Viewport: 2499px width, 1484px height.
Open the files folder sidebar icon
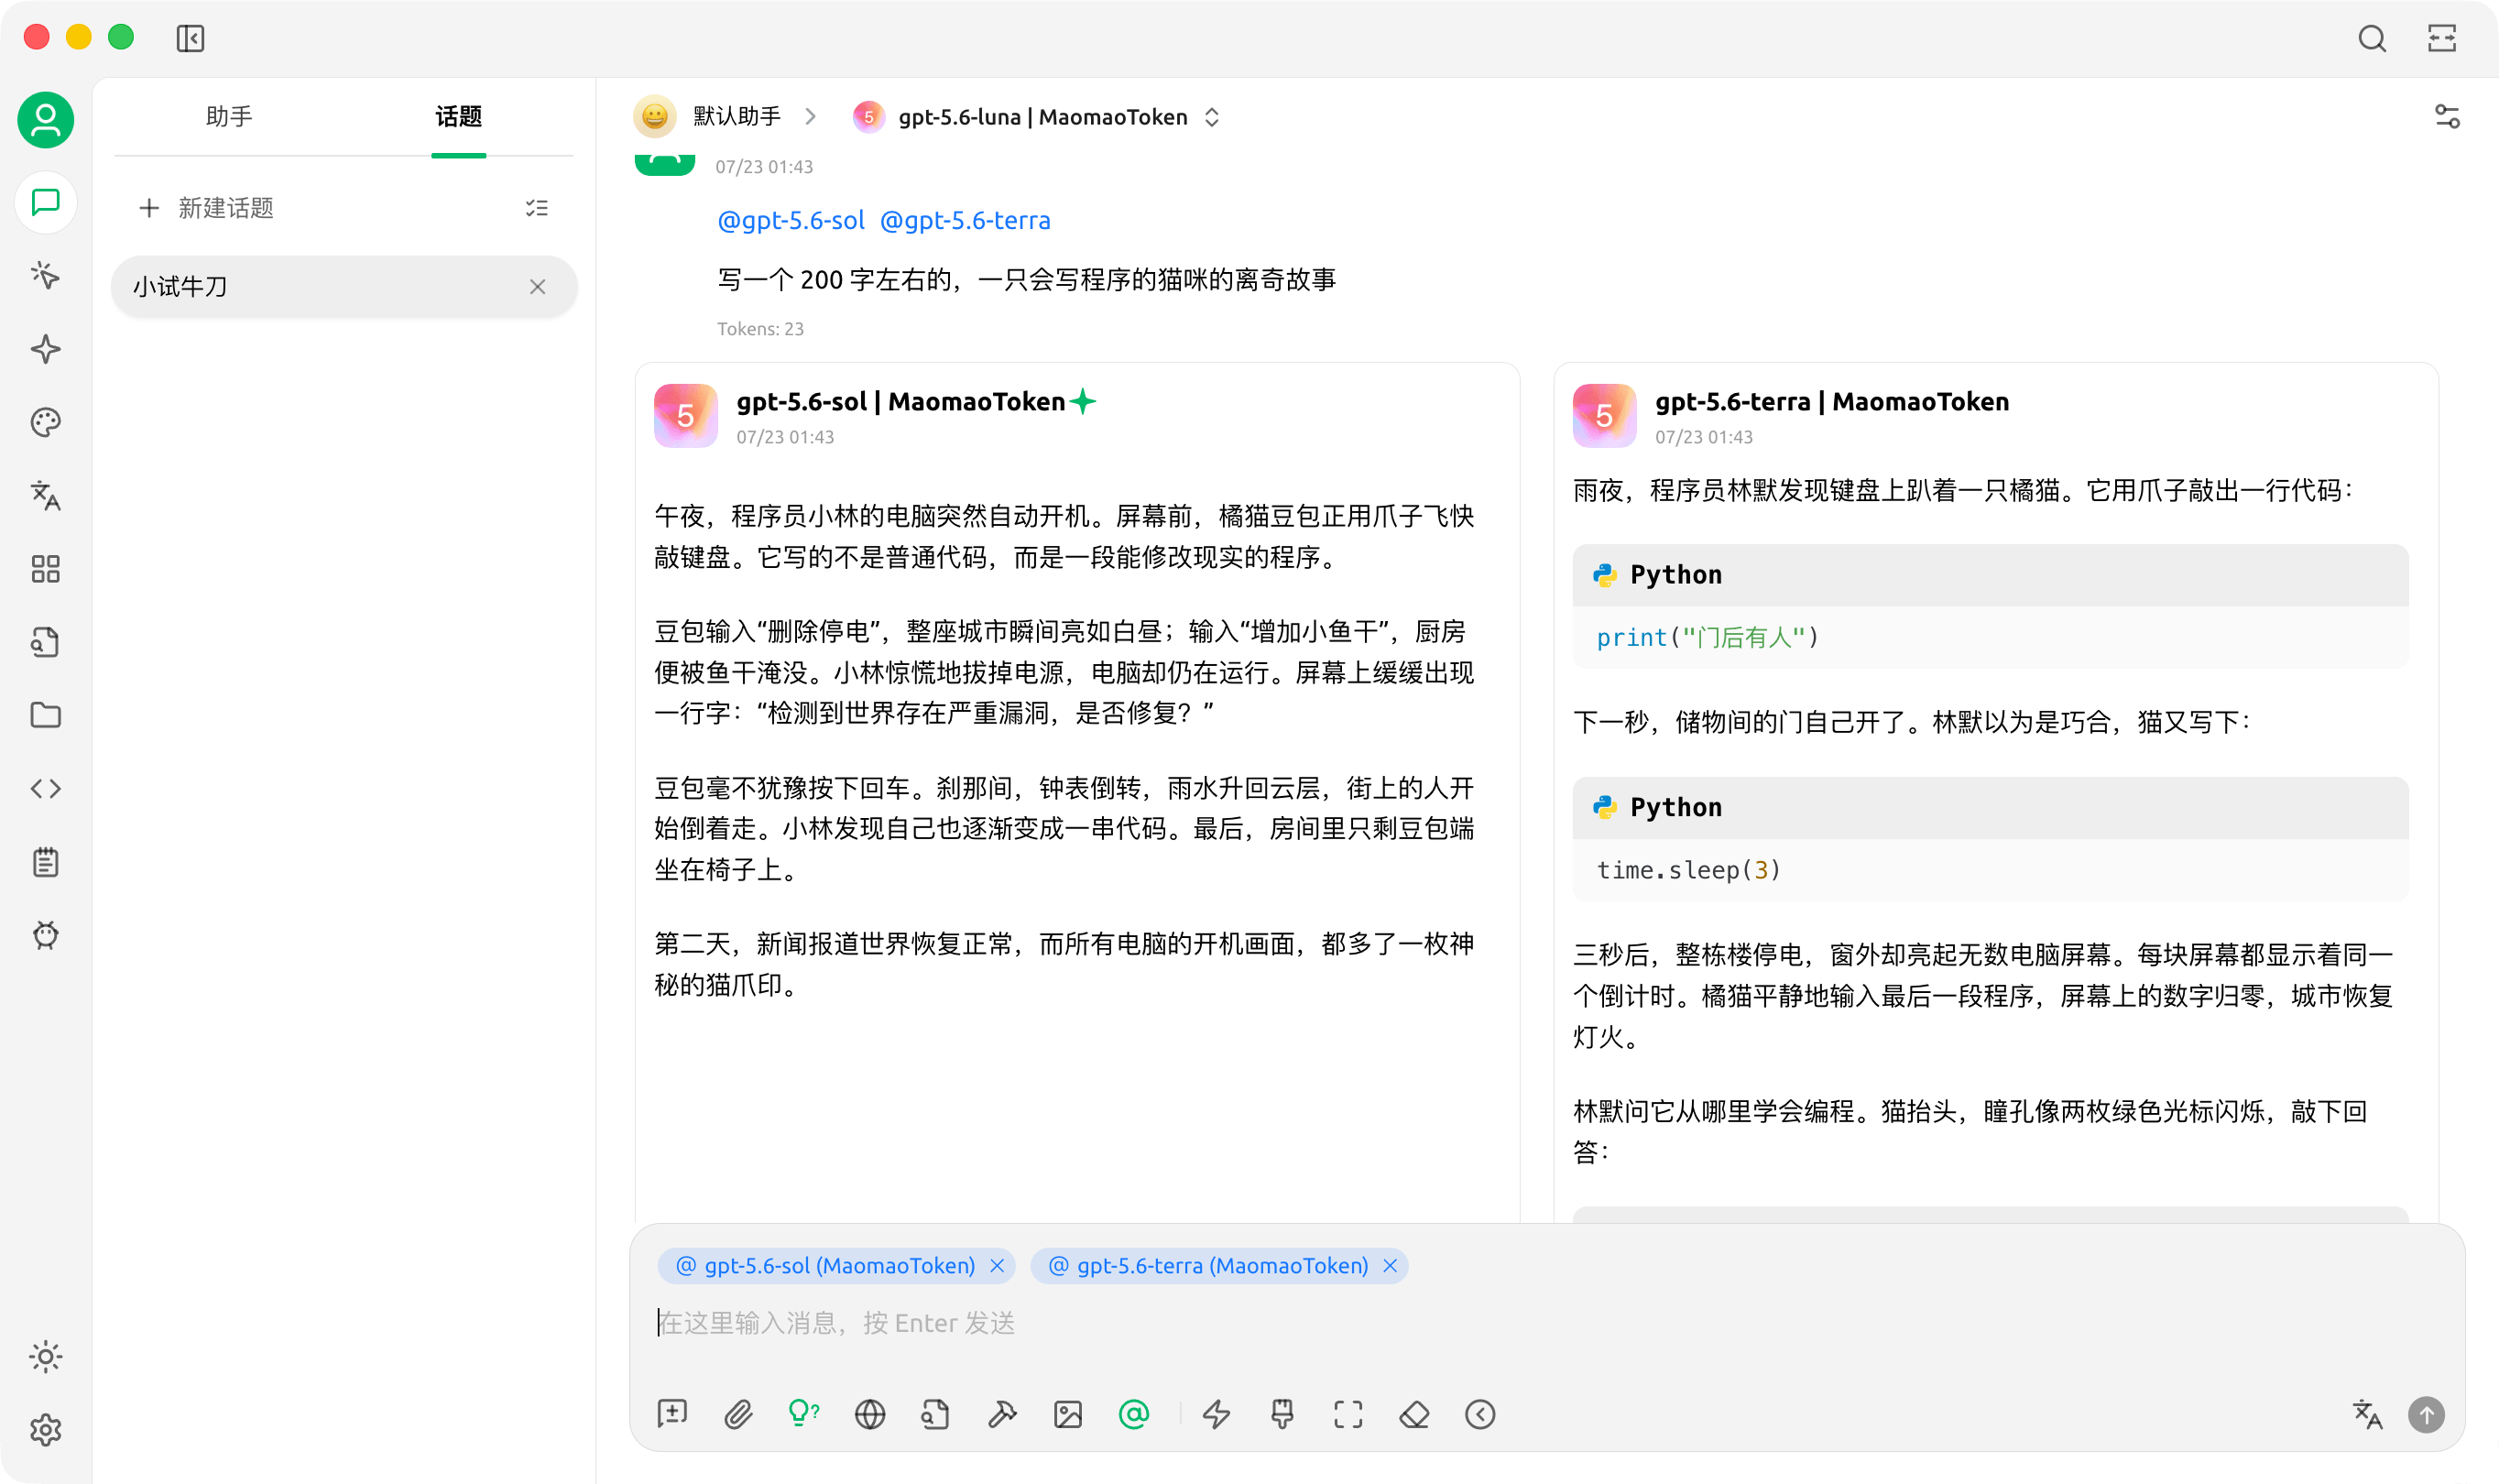point(46,715)
